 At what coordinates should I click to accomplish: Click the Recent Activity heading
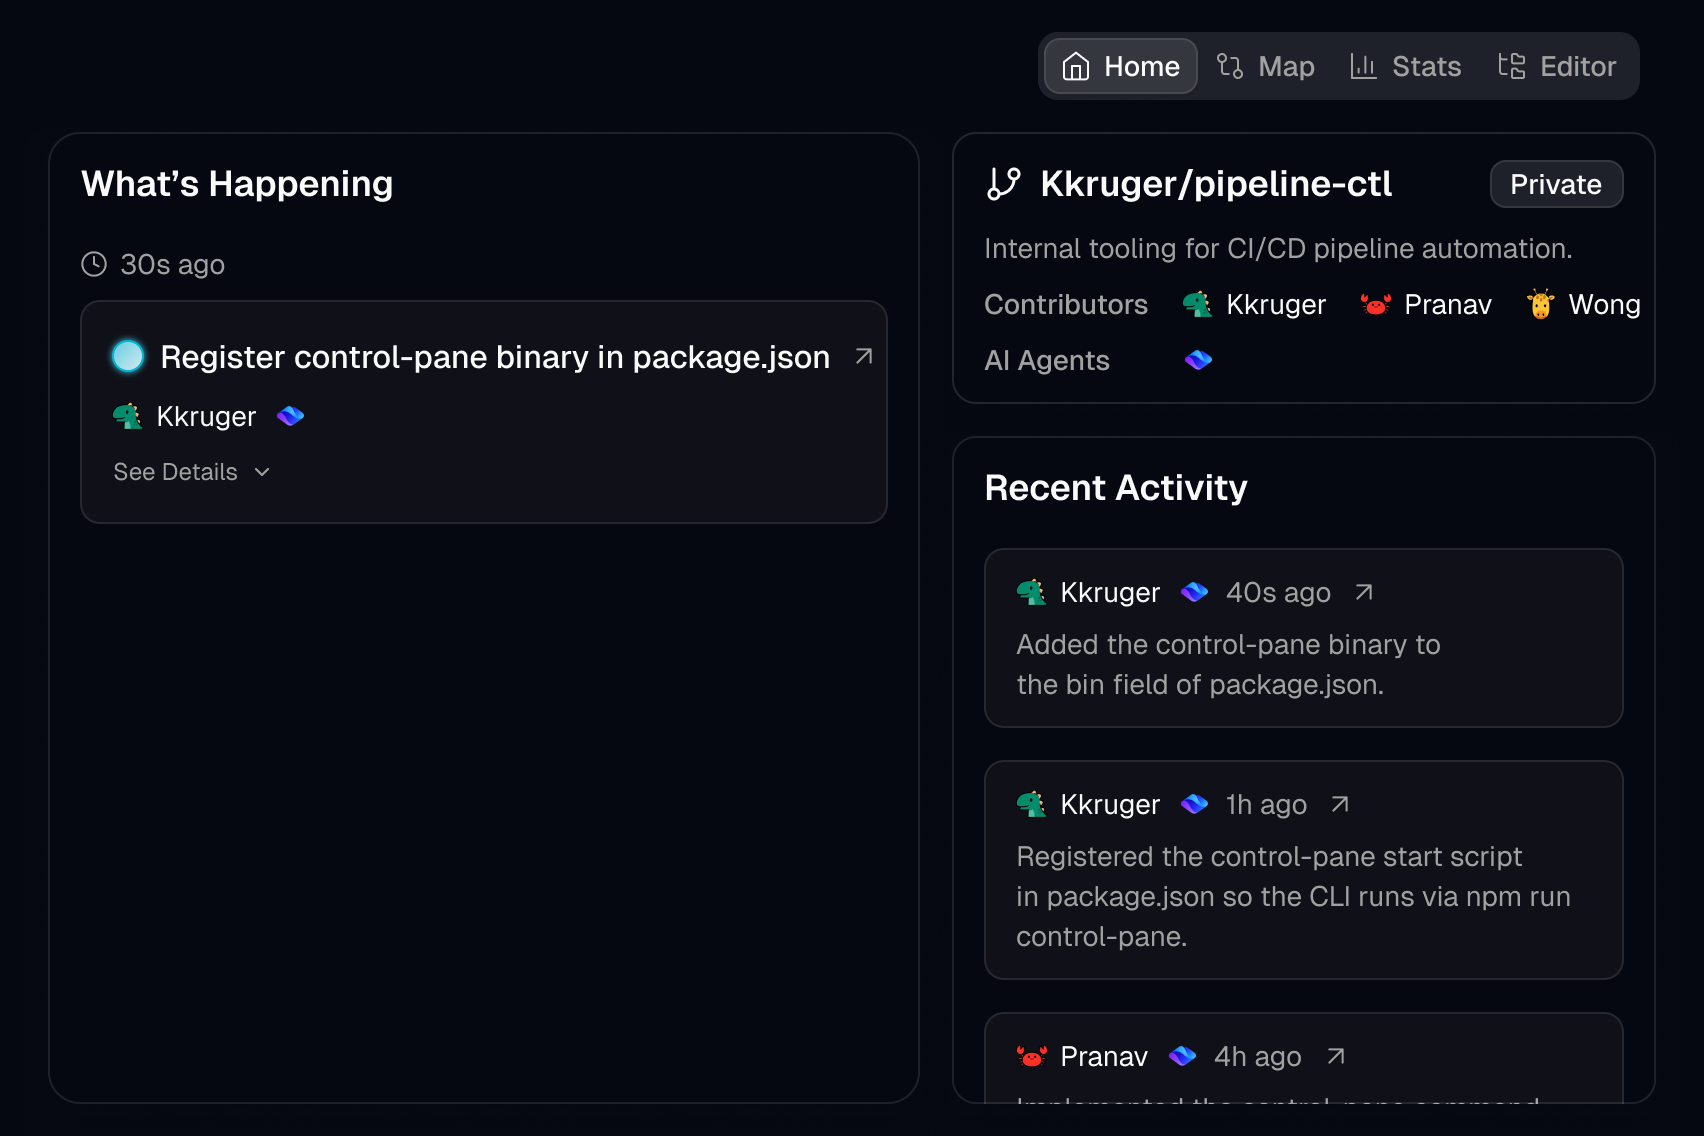1116,488
